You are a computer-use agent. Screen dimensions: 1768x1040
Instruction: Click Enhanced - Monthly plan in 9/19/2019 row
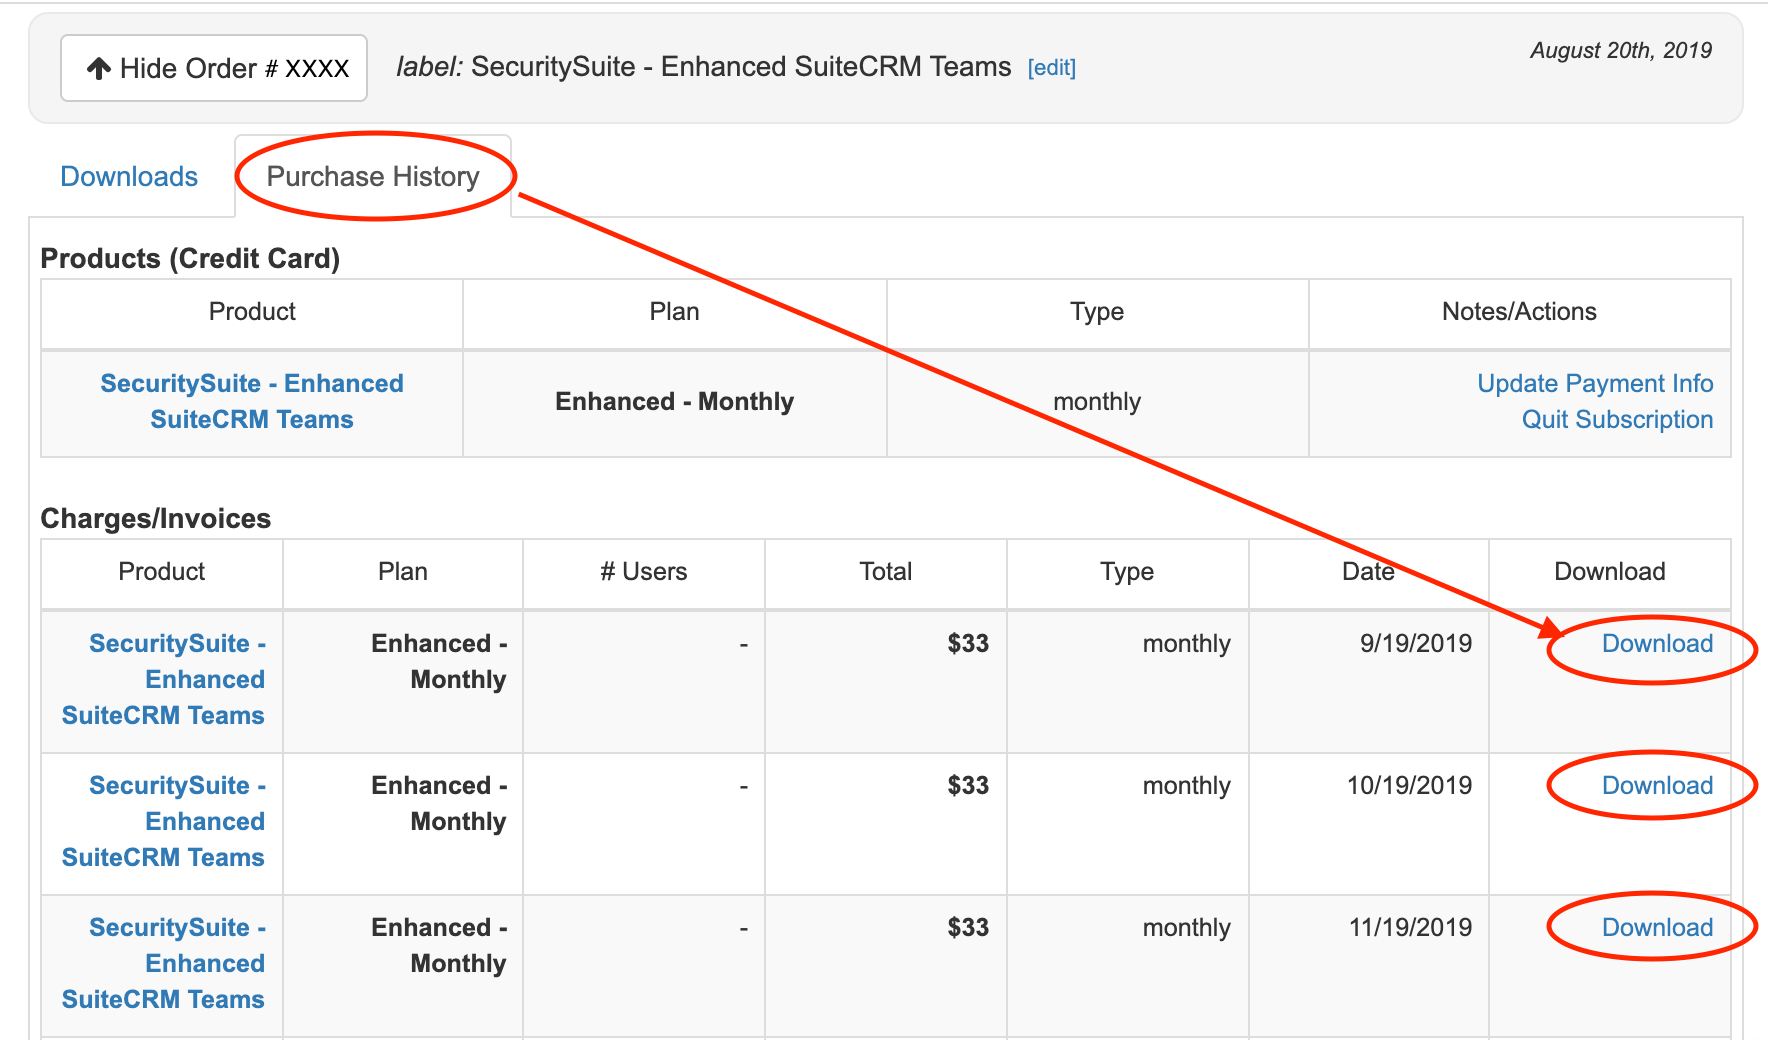[x=439, y=661]
